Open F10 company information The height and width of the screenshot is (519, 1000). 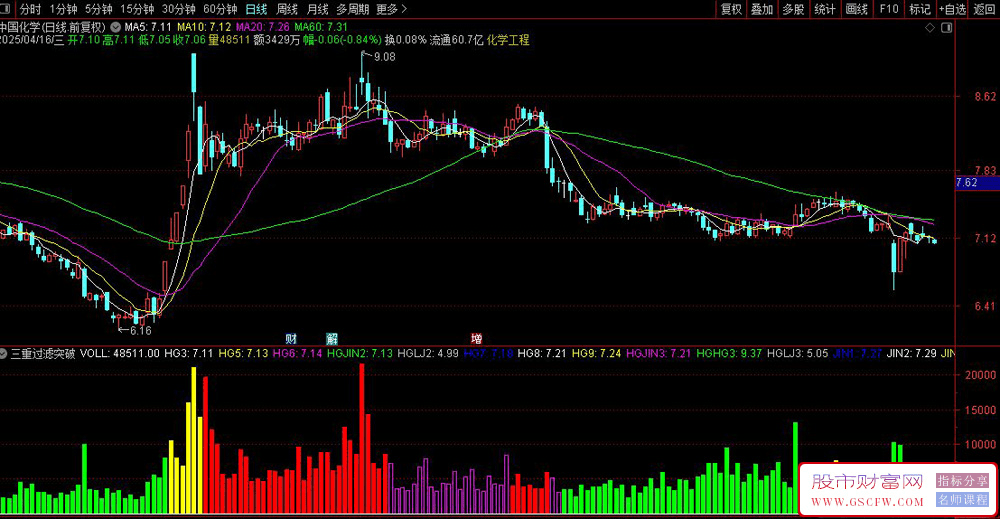click(x=888, y=9)
